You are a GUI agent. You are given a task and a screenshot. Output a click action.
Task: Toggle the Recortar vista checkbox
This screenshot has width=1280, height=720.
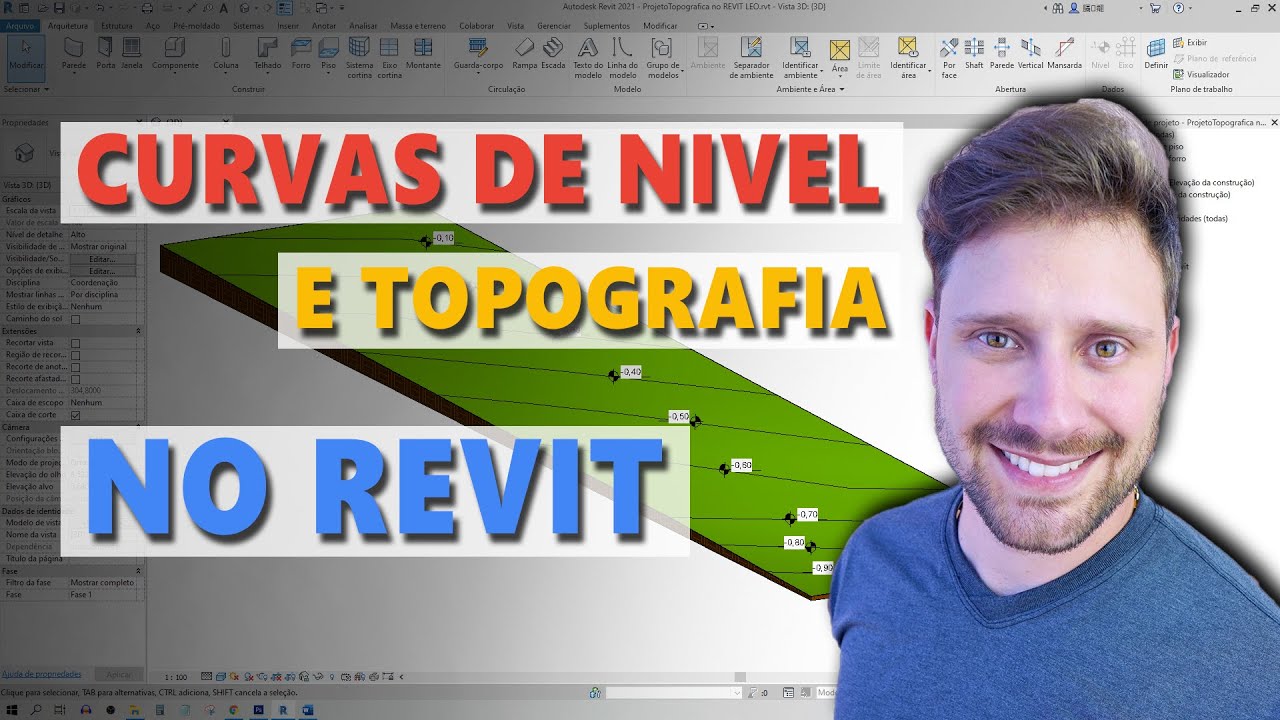click(75, 343)
